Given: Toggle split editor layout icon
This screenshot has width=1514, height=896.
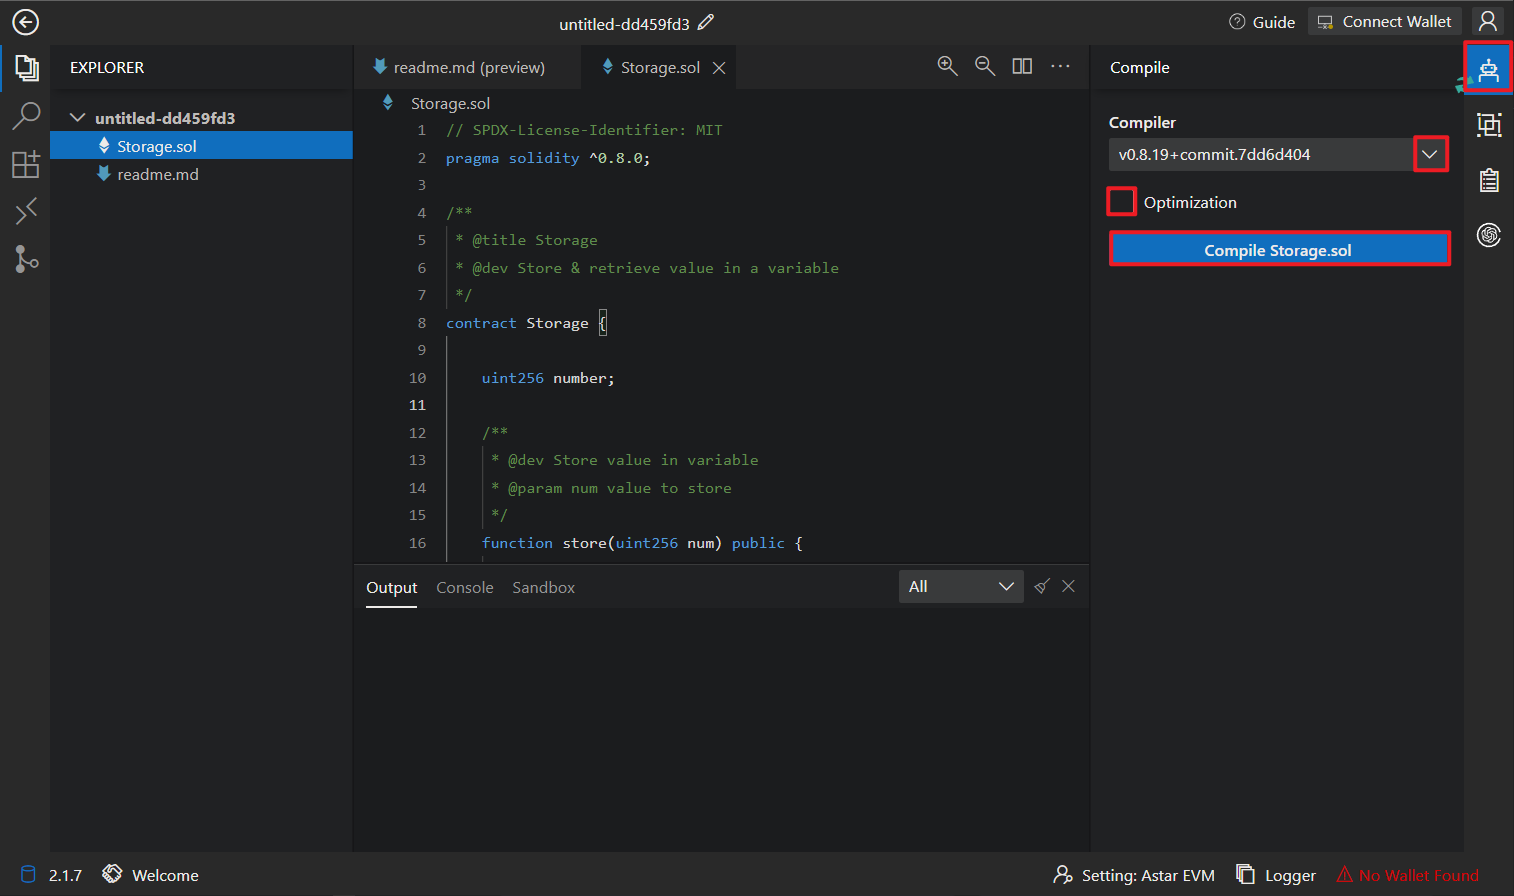Looking at the screenshot, I should (x=1022, y=66).
